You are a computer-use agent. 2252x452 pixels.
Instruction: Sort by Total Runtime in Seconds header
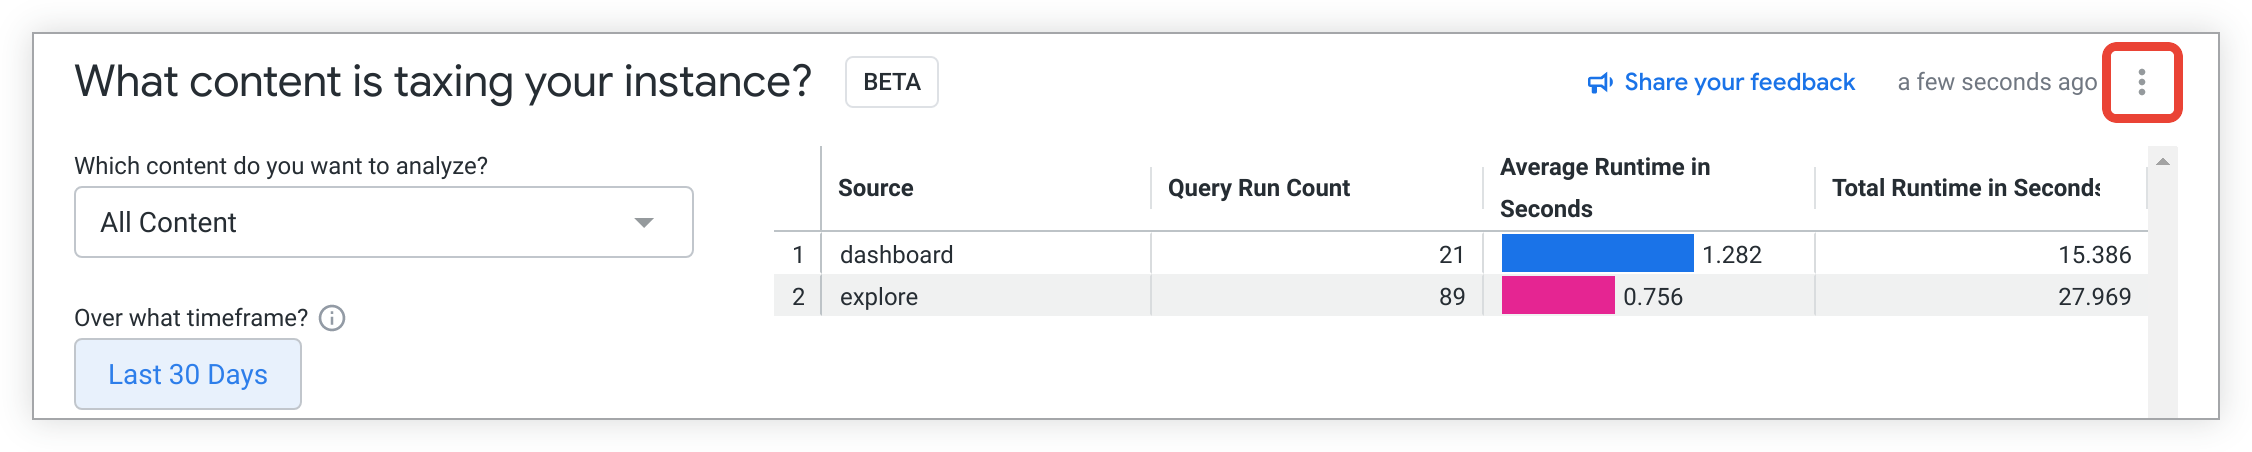tap(1965, 188)
